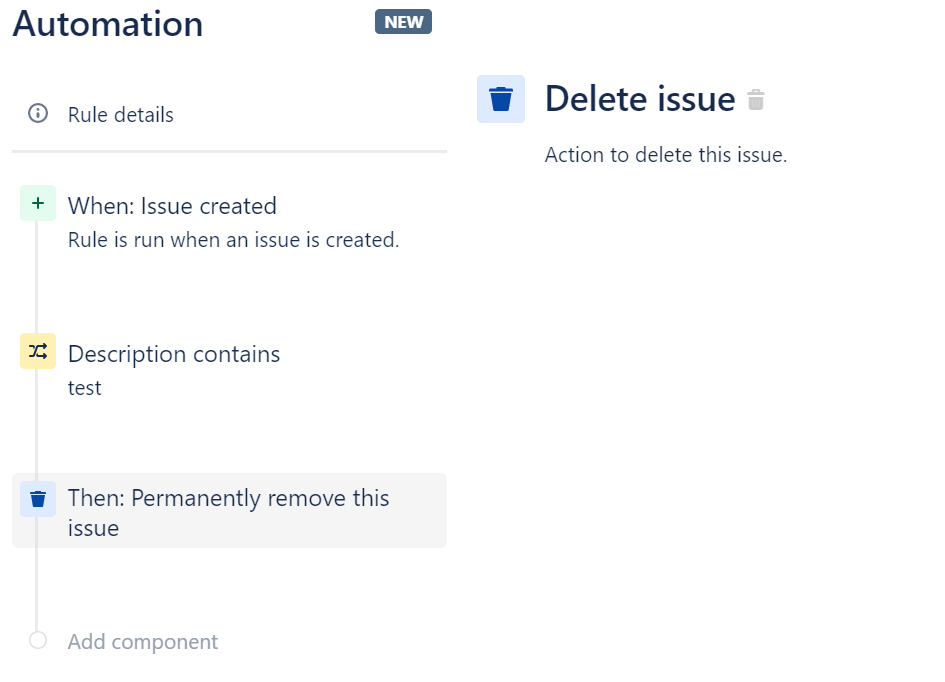The height and width of the screenshot is (682, 945).
Task: Open the info icon next to Rule details
Action: coord(37,113)
